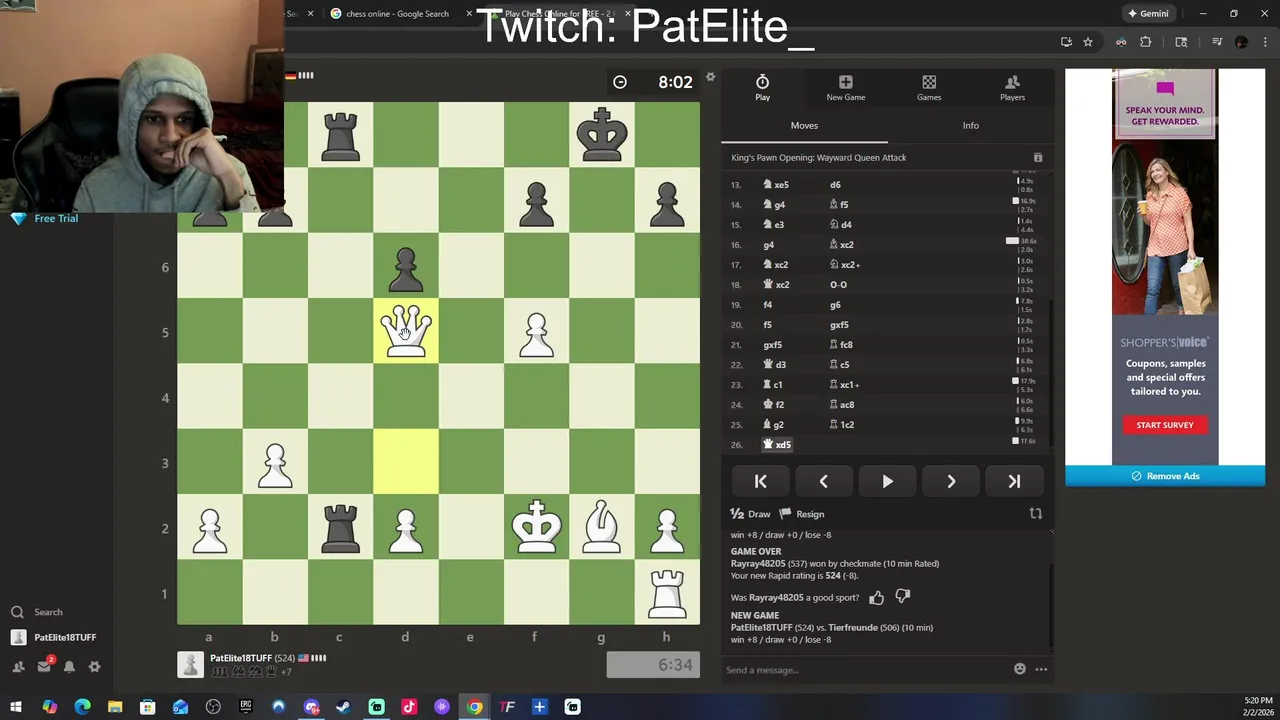1280x720 pixels.
Task: Click move 26 Qxd5 in move list
Action: tap(779, 445)
